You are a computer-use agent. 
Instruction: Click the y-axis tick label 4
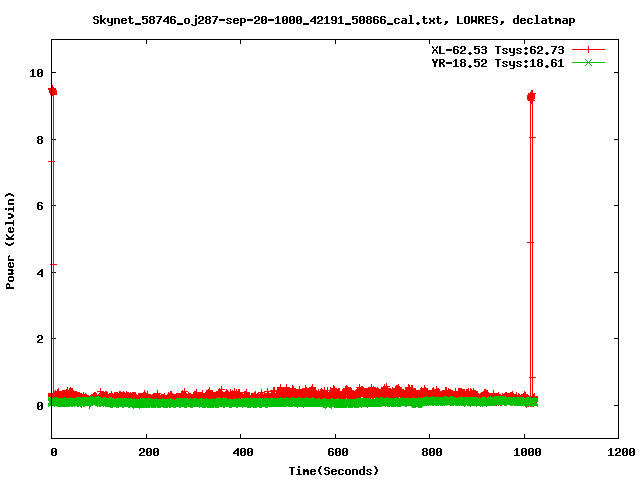point(40,273)
